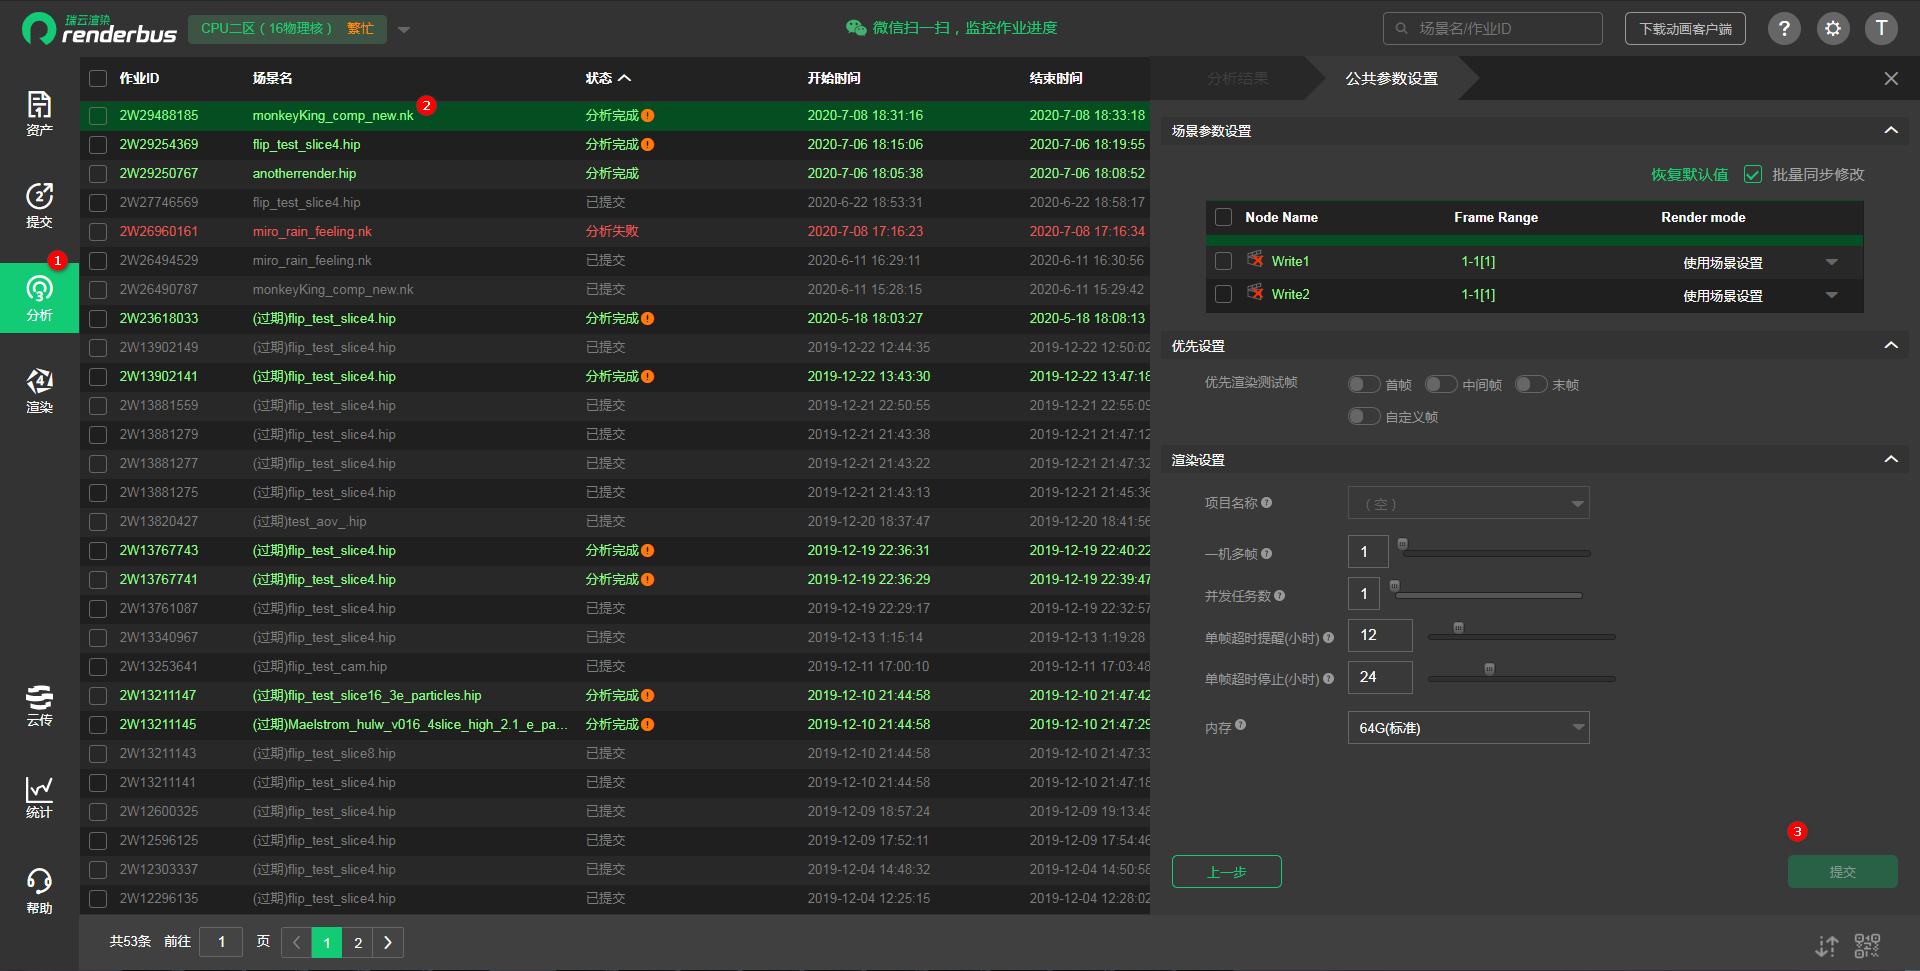Switch to the 公共参数设置 tab
The width and height of the screenshot is (1920, 971).
[x=1391, y=78]
